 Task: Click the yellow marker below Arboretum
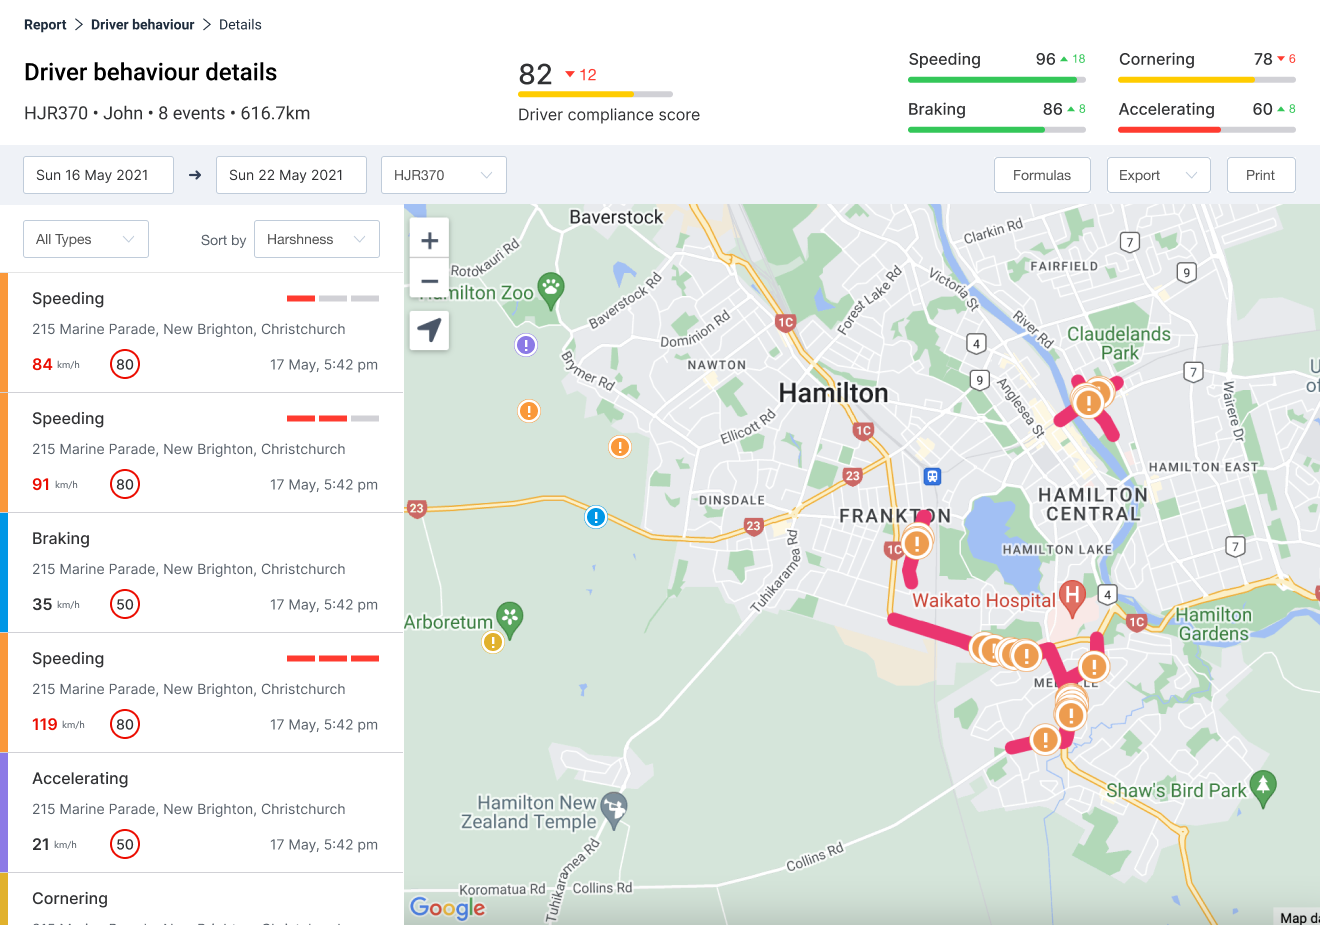tap(493, 642)
